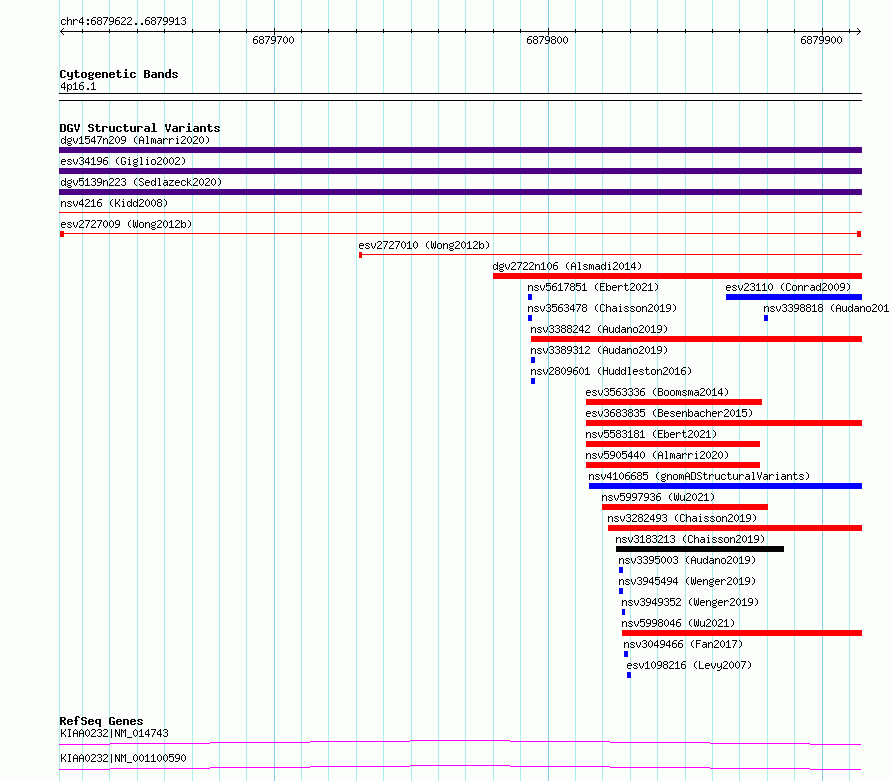Viewport: 890px width, 781px height.
Task: Open the esv3563336 (Boomsma2014) label
Action: (x=657, y=392)
